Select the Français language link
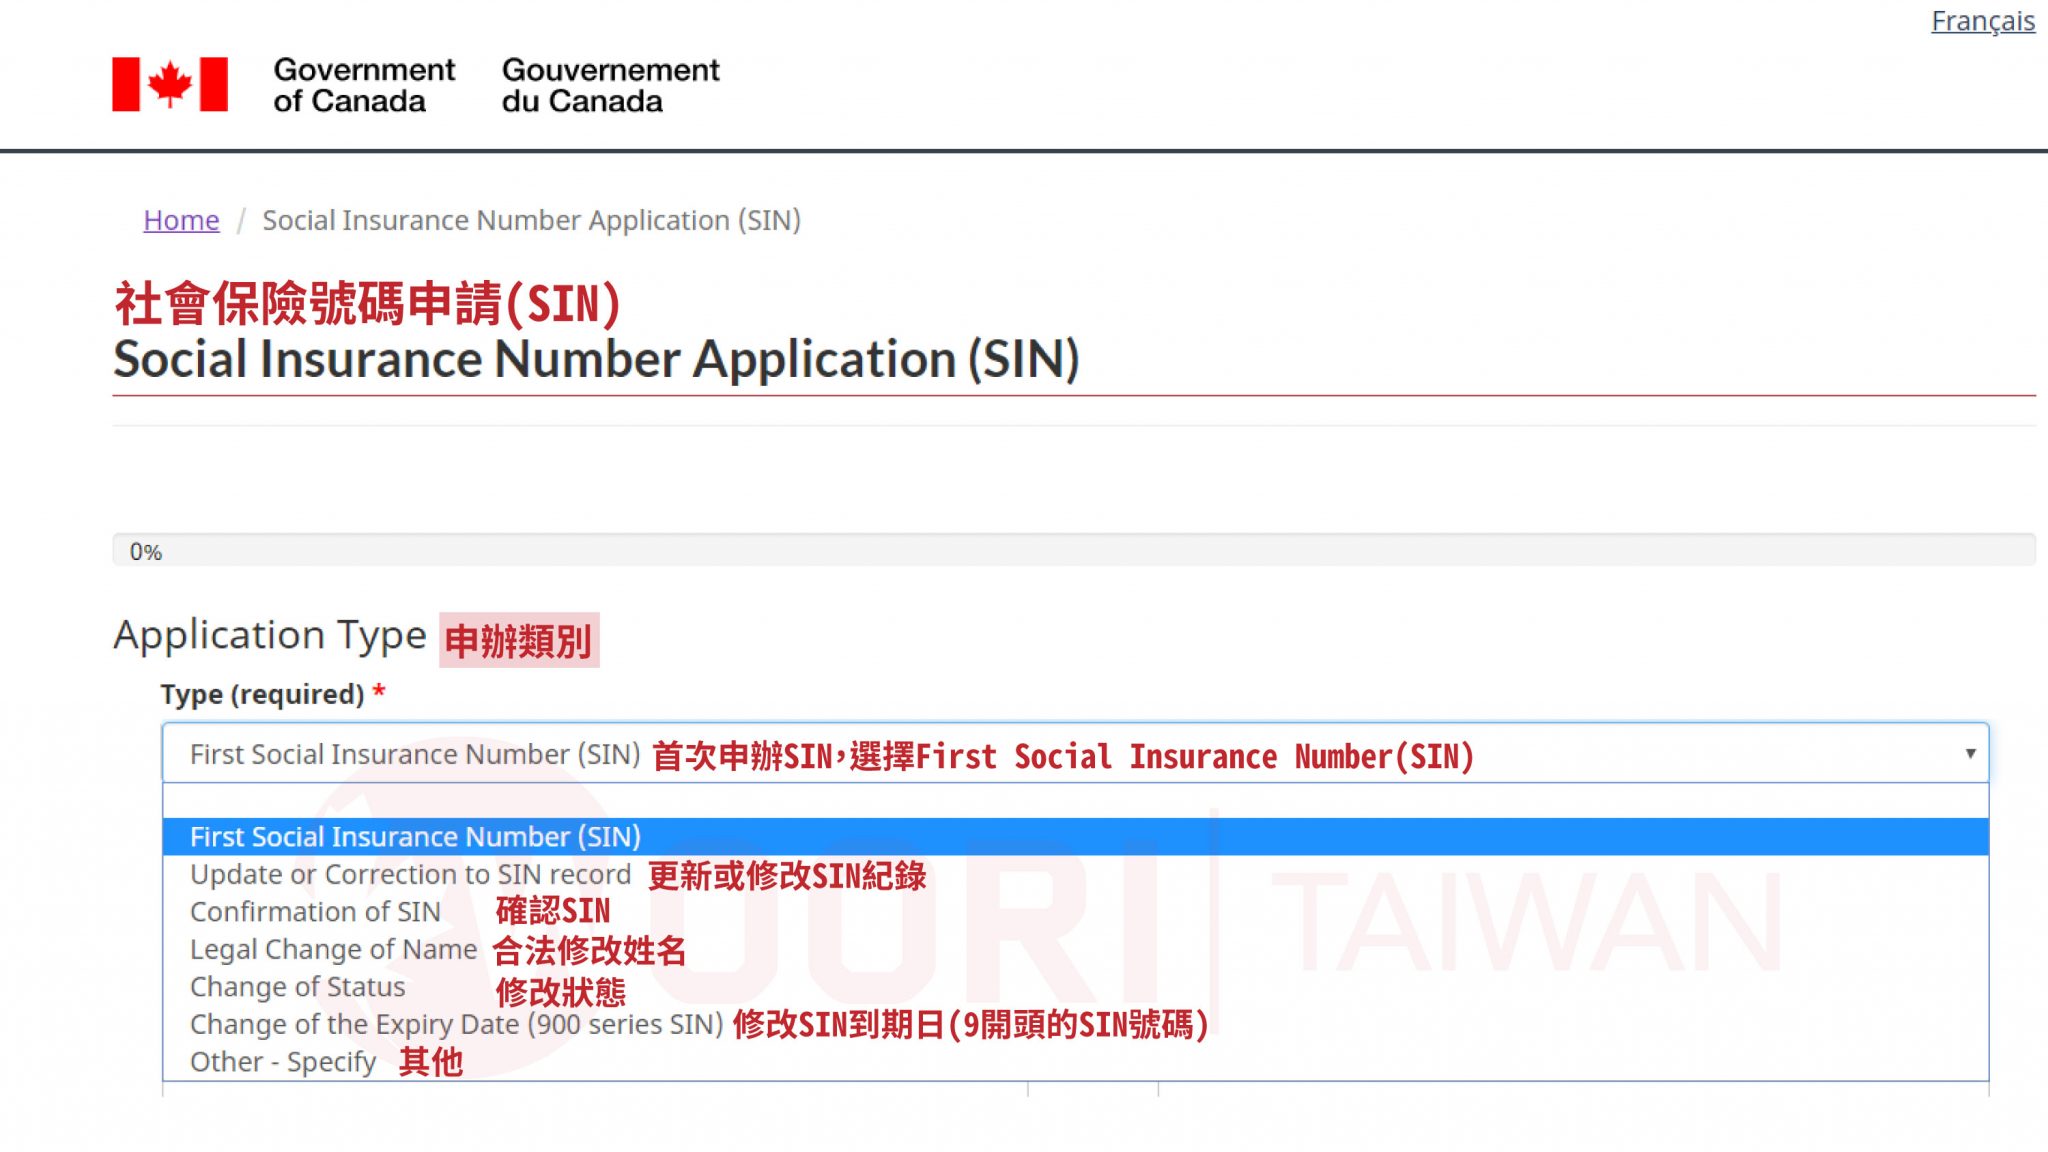Viewport: 2048px width, 1152px height. pos(1983,22)
